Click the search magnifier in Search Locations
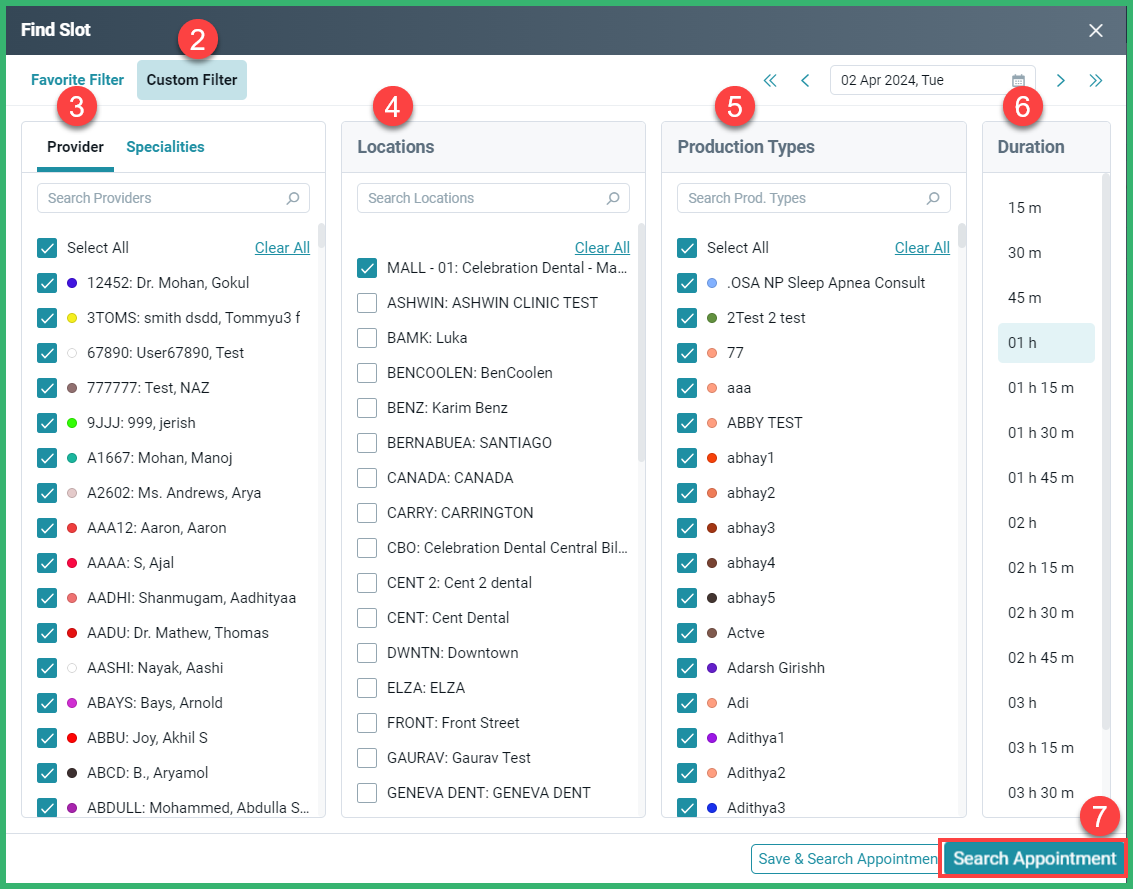This screenshot has height=889, width=1133. (x=613, y=198)
